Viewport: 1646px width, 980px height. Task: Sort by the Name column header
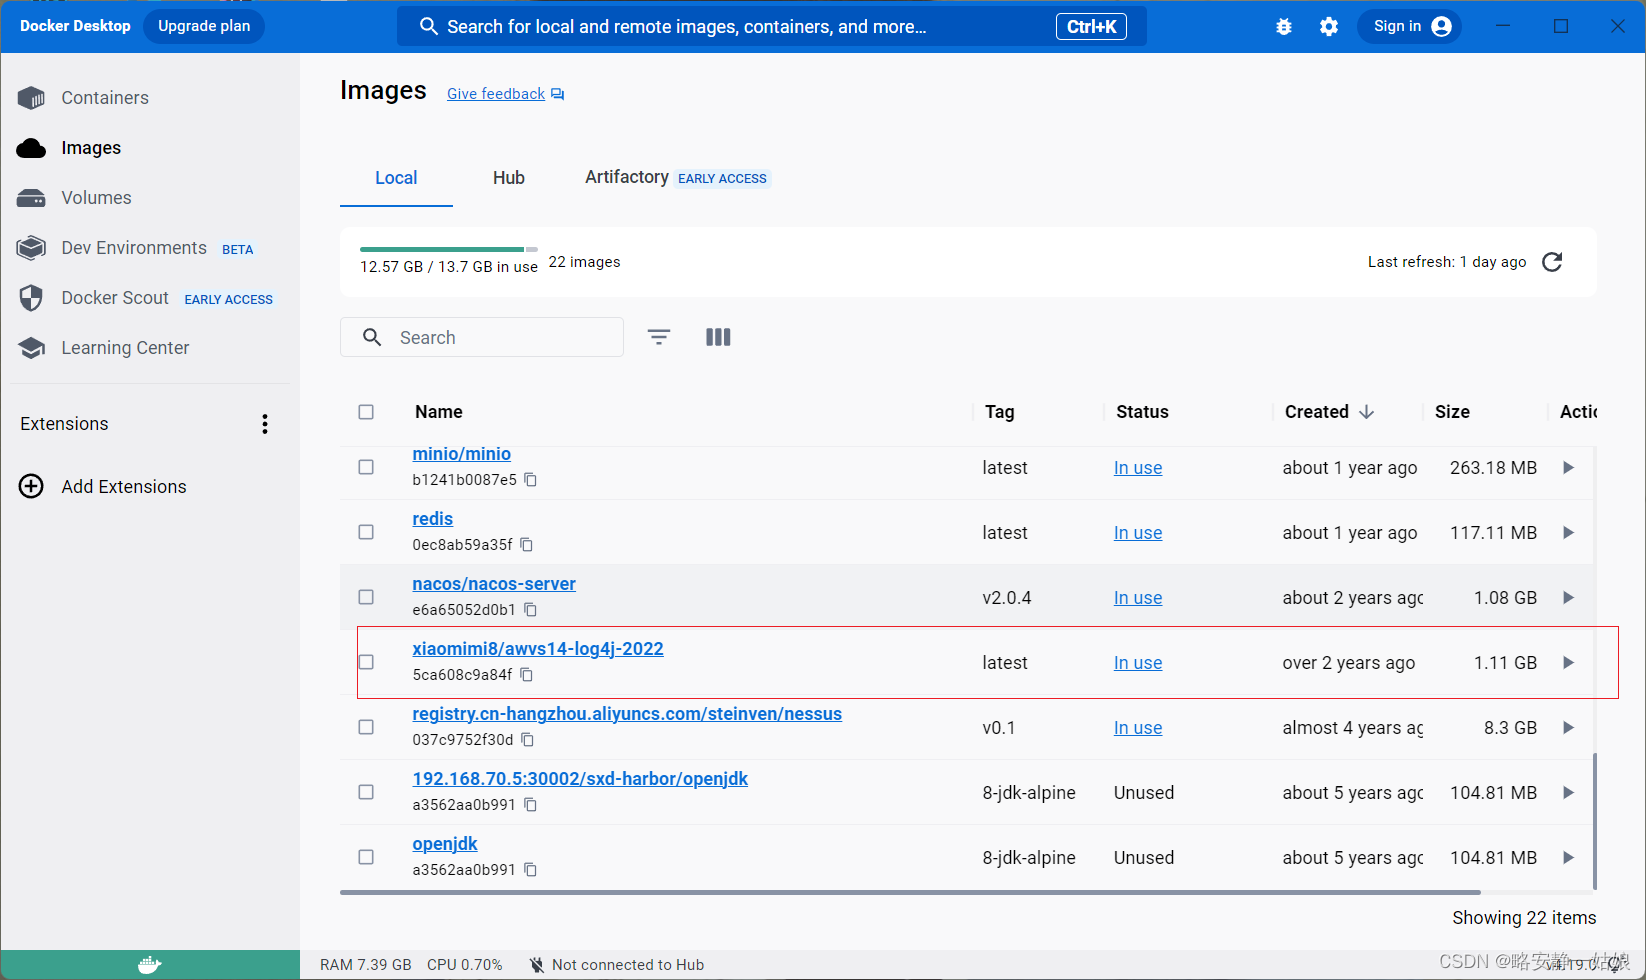pyautogui.click(x=439, y=412)
